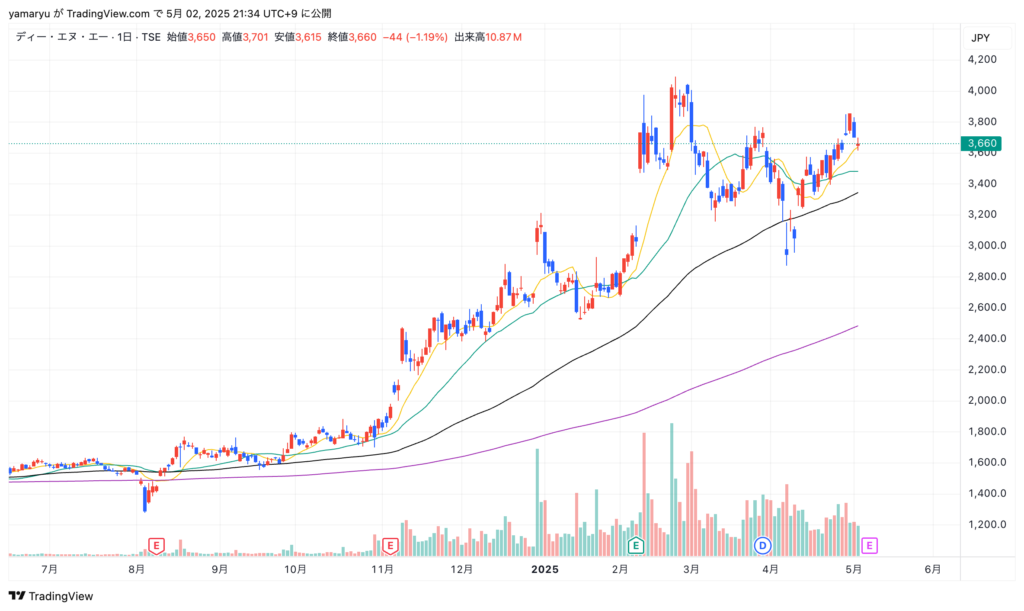
Task: Click the 10月 time axis label
Action: (x=295, y=569)
